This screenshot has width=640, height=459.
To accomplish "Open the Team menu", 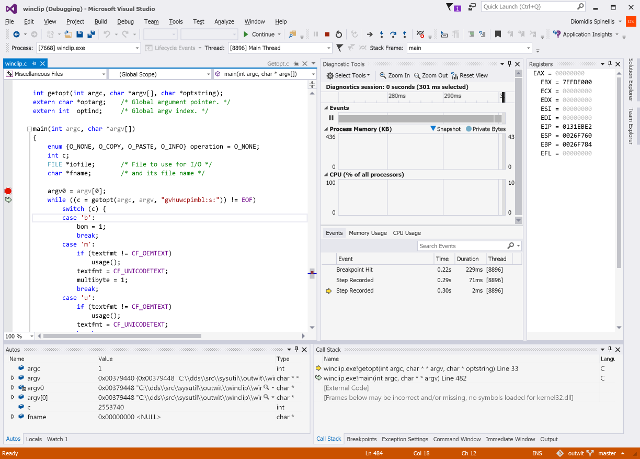I will pos(151,22).
